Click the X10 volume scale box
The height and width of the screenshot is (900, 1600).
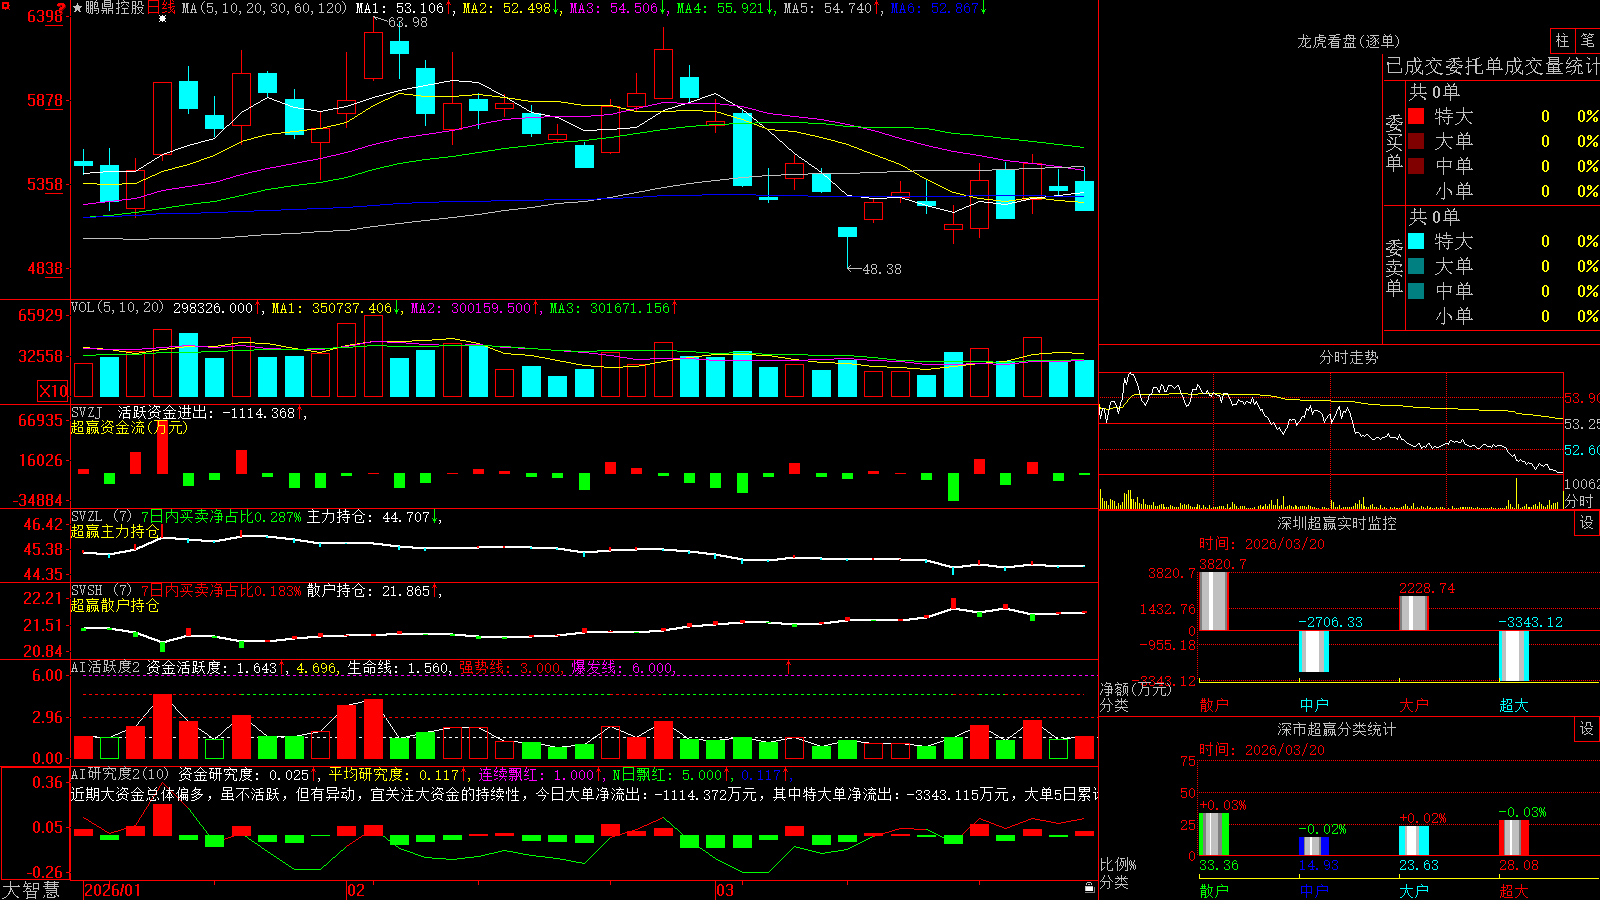pos(53,391)
